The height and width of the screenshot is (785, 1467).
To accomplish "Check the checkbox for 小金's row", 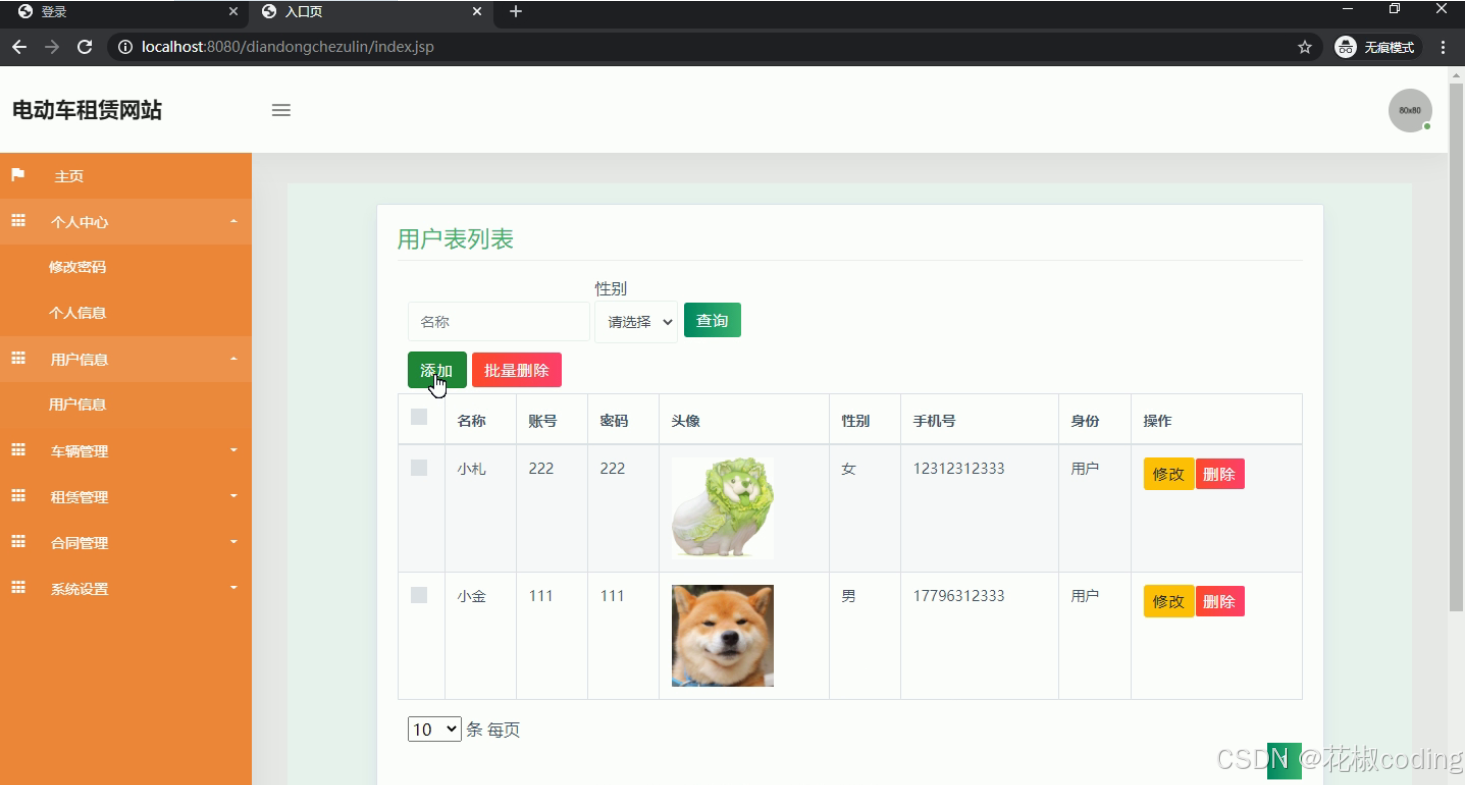I will pyautogui.click(x=419, y=594).
